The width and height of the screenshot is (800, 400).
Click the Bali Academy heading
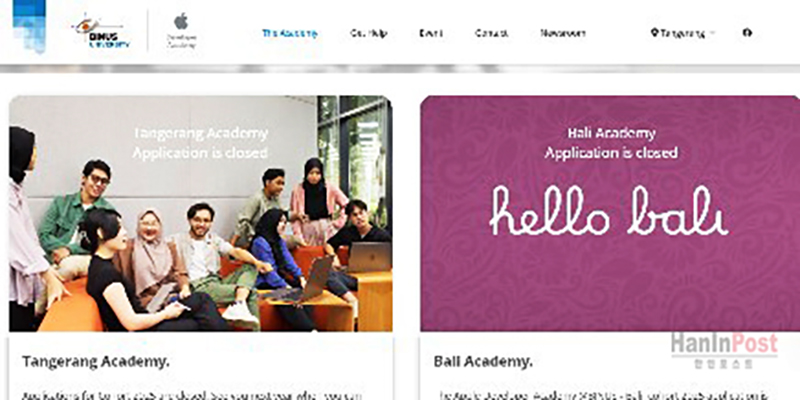click(483, 362)
